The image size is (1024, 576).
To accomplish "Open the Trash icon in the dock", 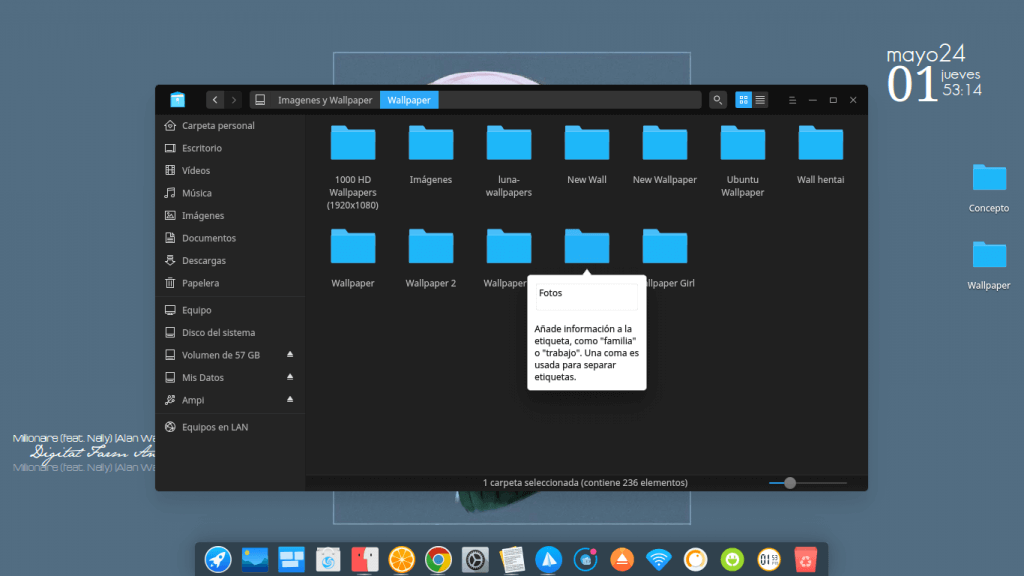I will (x=805, y=560).
